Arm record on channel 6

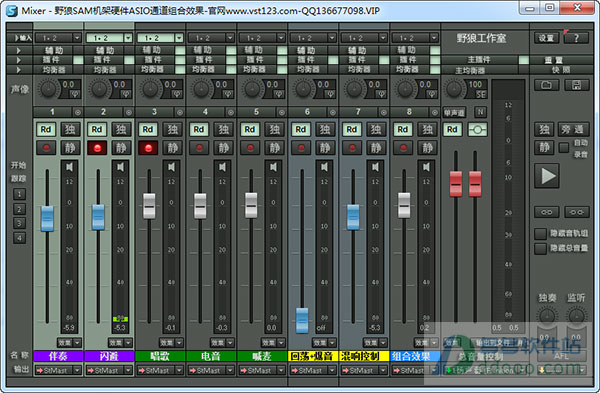[x=301, y=148]
